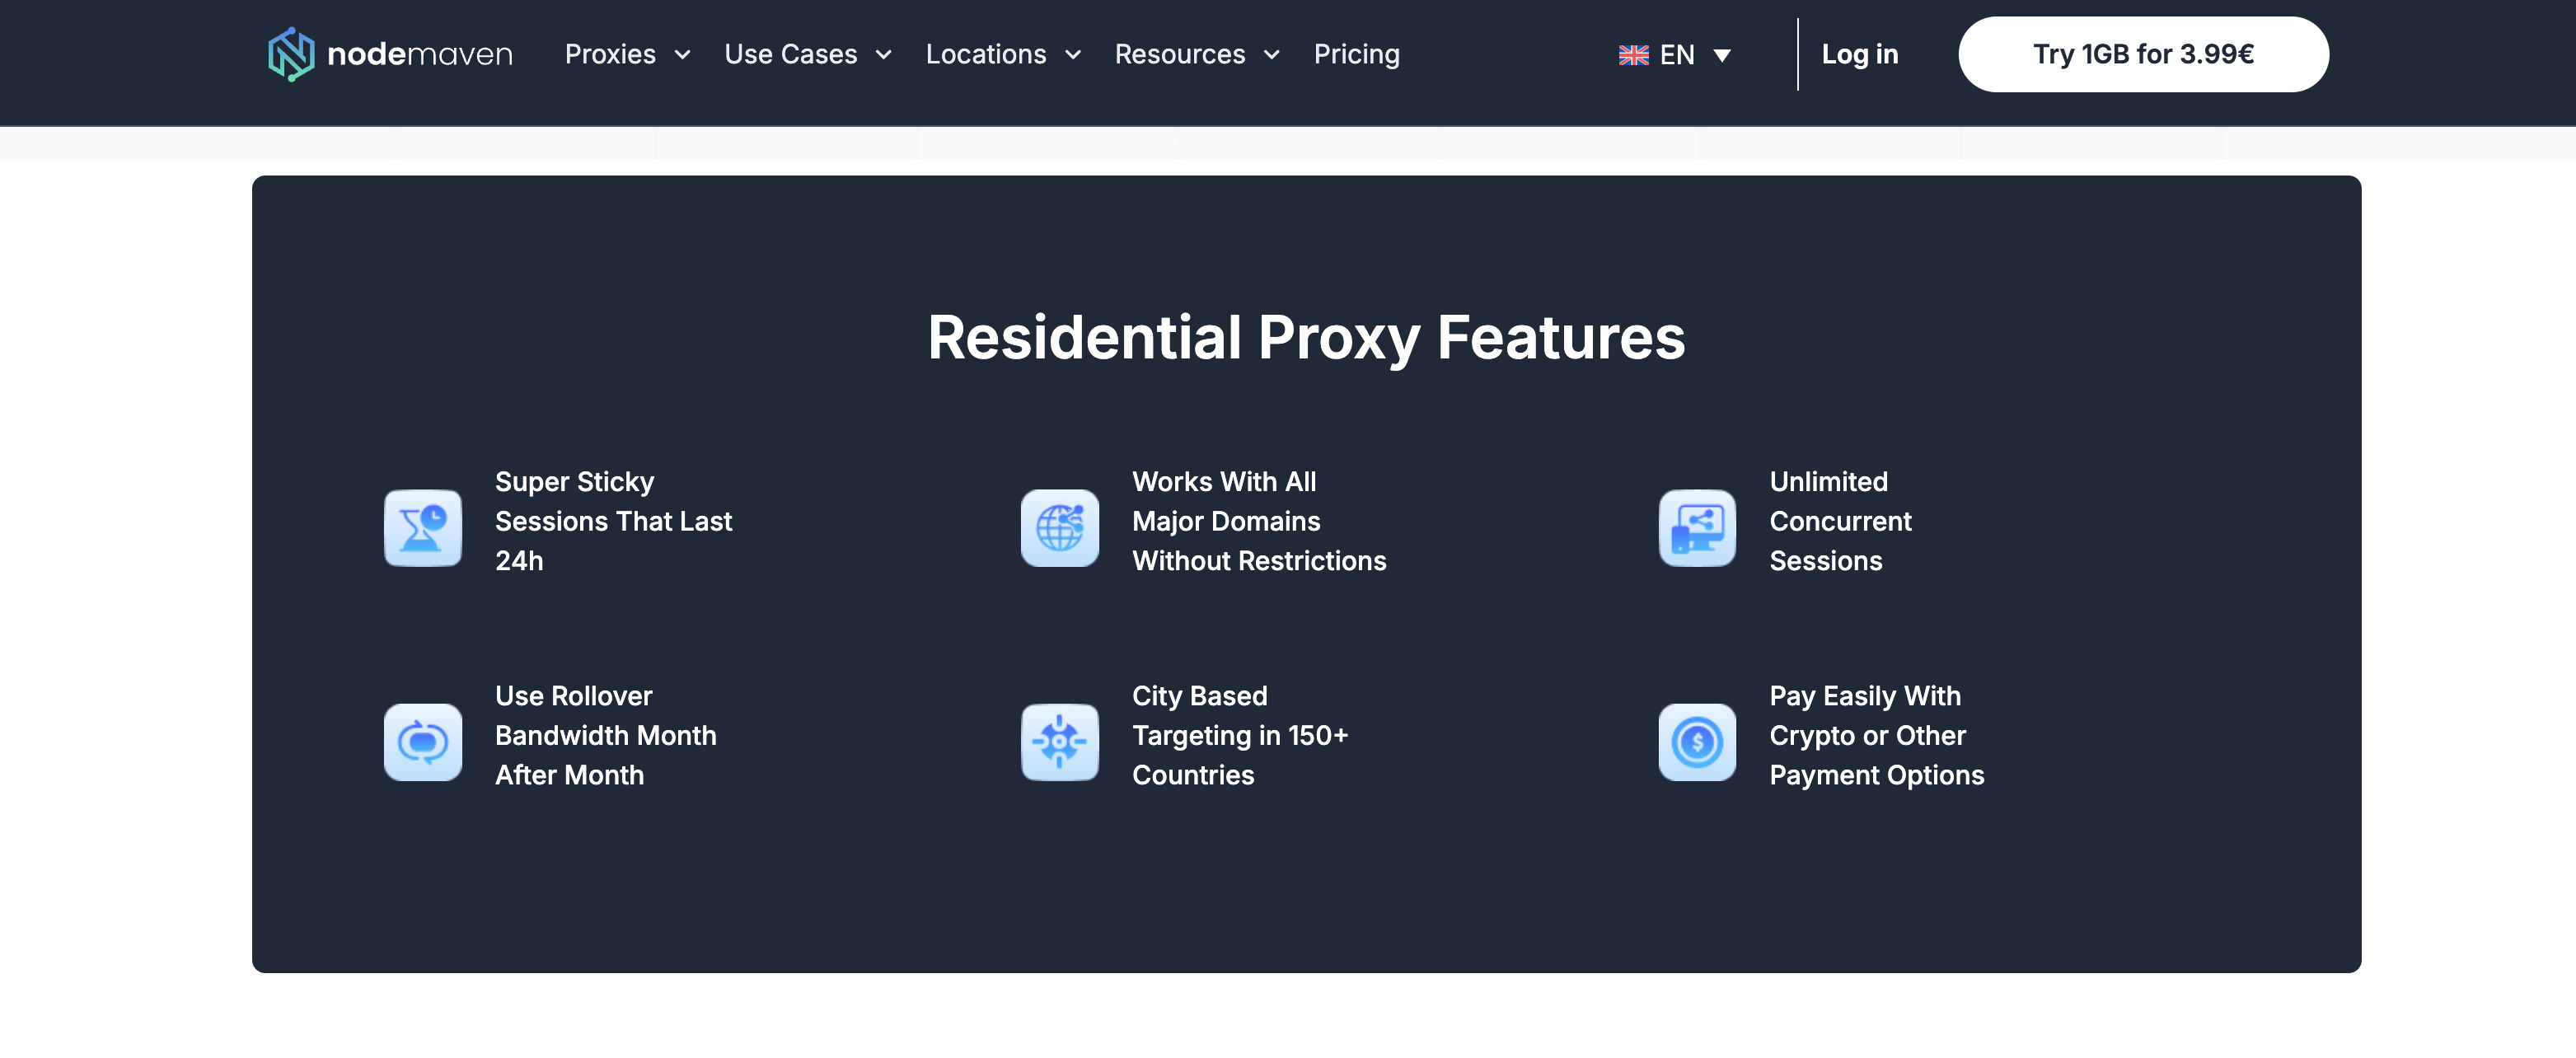Click the UK flag next to EN

pos(1634,55)
